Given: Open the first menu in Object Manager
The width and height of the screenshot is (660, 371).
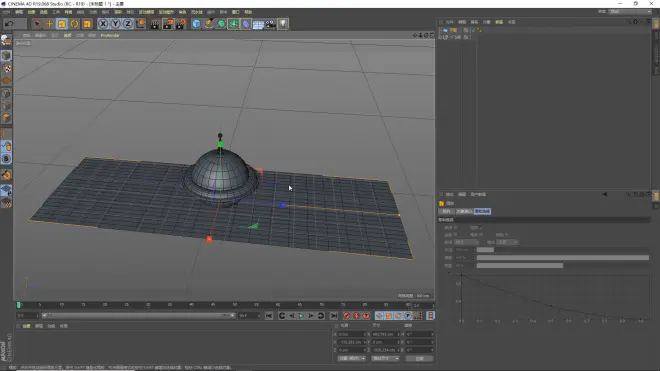Looking at the screenshot, I should (x=450, y=22).
